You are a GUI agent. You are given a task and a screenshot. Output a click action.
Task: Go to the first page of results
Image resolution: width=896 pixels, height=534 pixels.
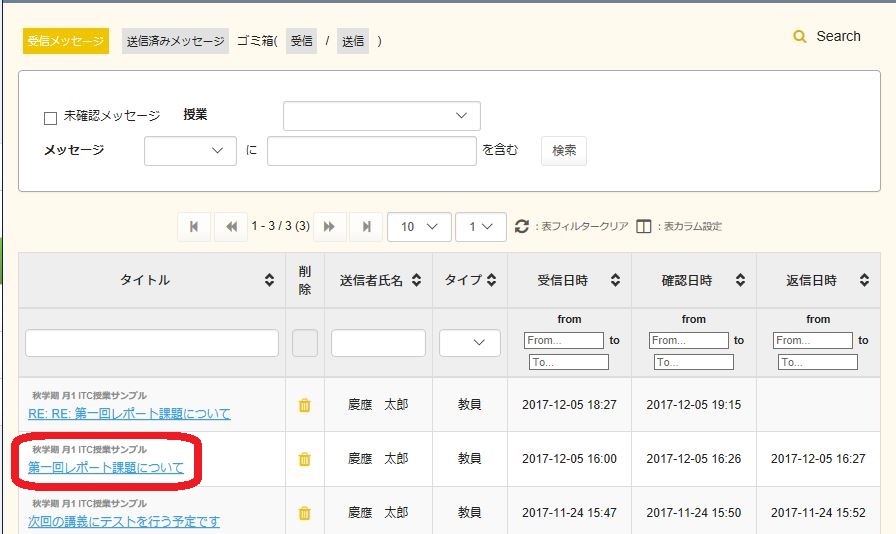194,227
